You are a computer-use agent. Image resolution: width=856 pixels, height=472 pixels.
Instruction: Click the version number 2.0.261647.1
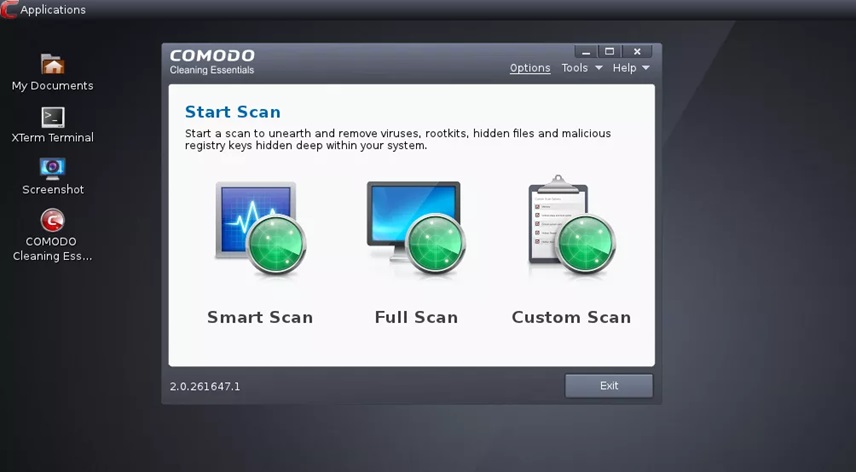[x=205, y=386]
